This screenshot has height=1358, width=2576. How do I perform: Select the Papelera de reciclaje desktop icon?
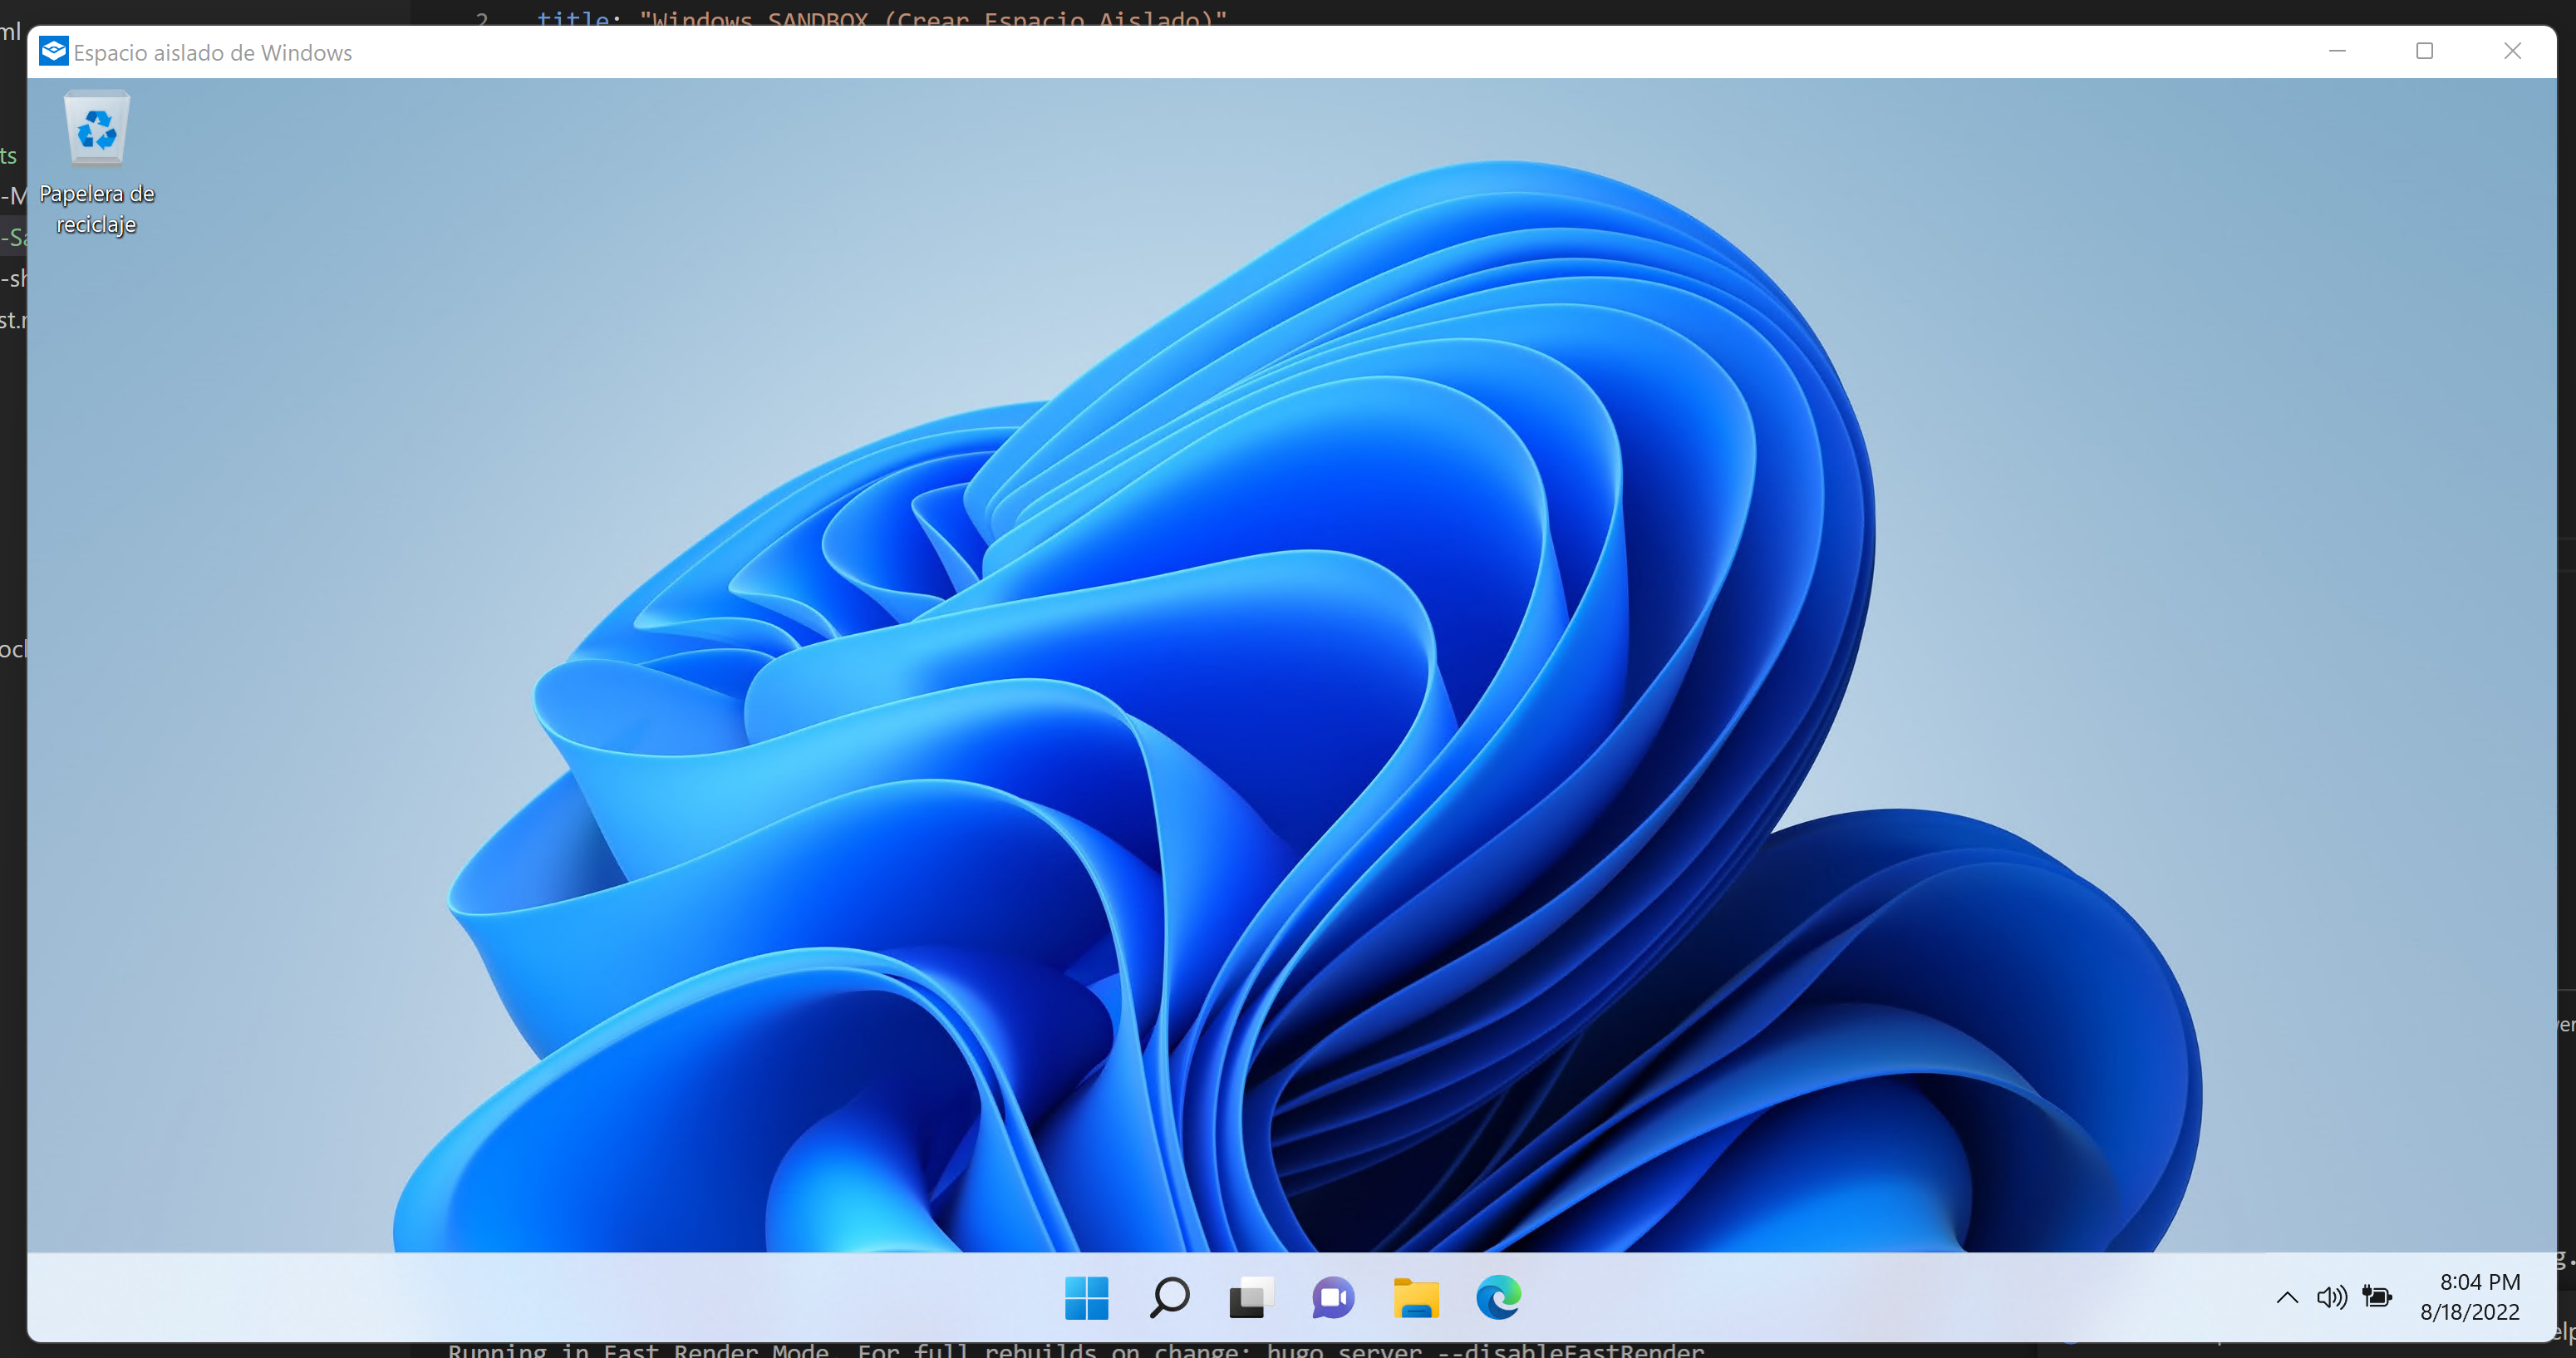click(97, 164)
